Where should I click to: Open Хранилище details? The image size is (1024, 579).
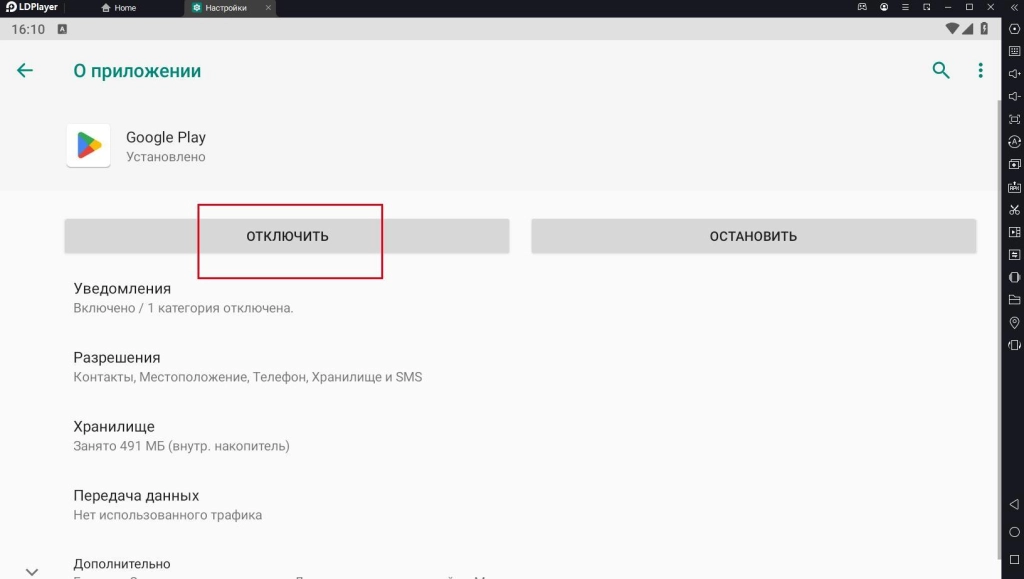[114, 435]
